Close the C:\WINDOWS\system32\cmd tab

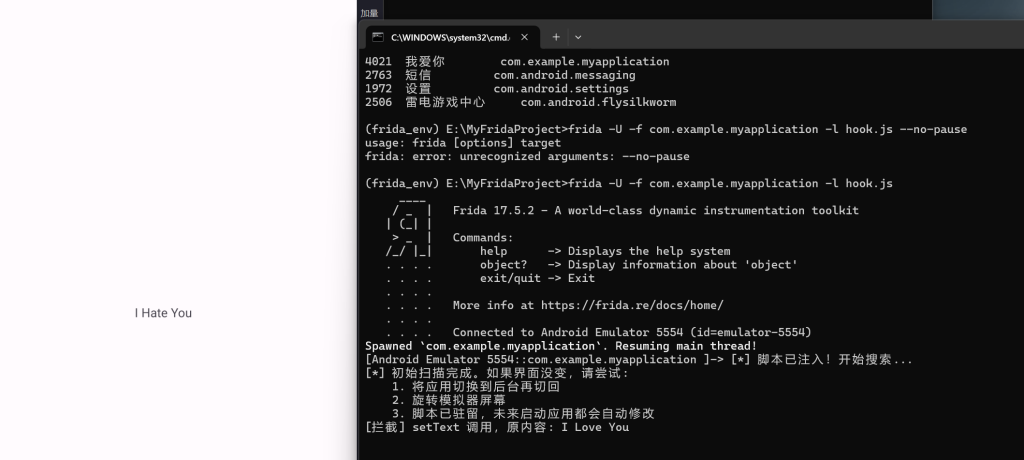click(524, 37)
